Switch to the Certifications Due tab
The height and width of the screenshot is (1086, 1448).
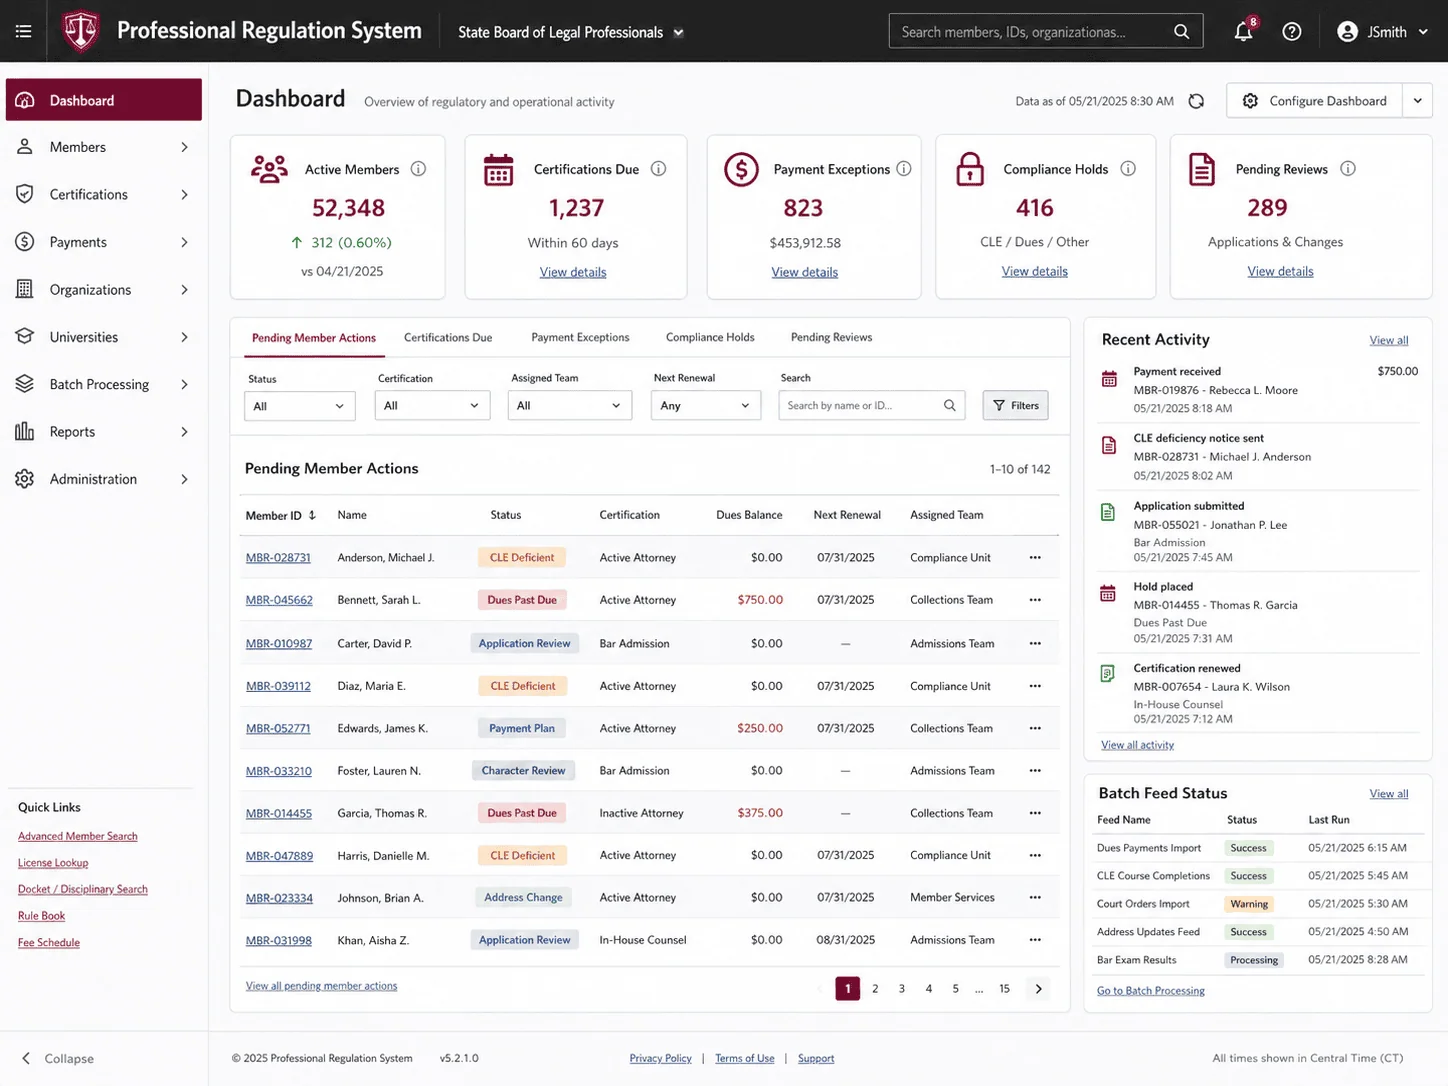(448, 338)
